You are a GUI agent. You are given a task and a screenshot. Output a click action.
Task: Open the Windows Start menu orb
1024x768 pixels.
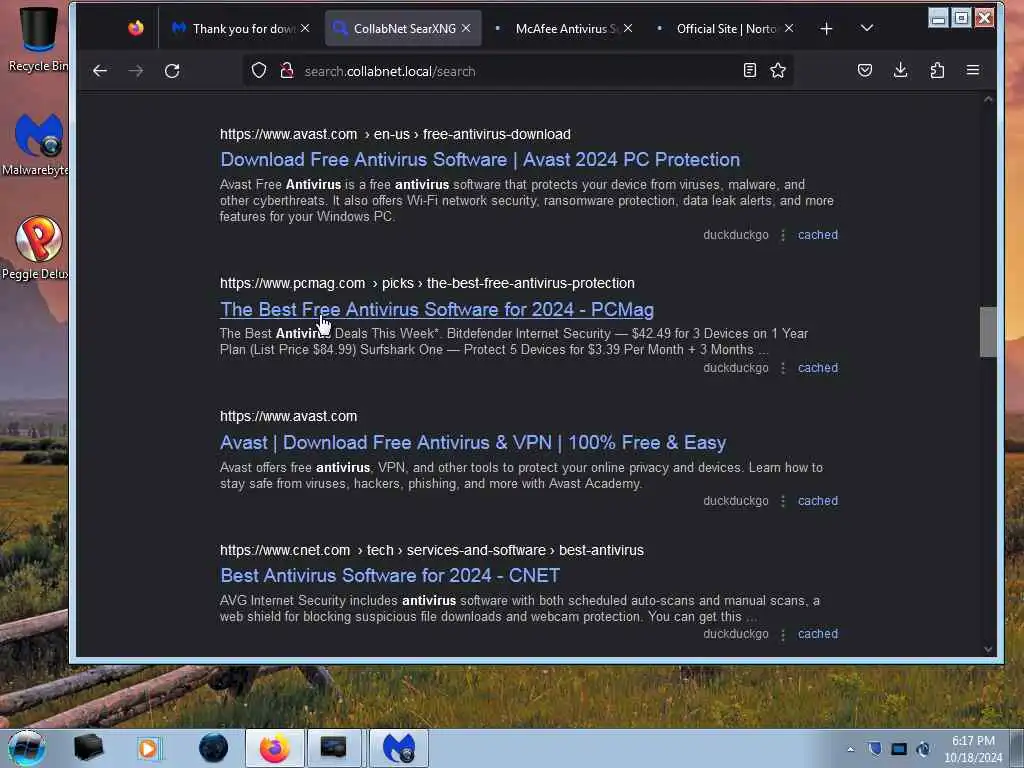27,748
